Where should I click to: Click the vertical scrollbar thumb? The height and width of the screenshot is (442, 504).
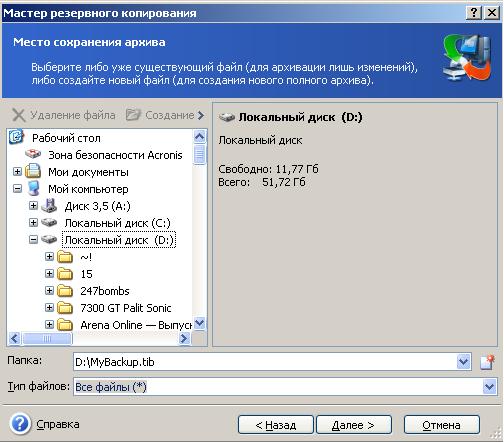coord(199,154)
